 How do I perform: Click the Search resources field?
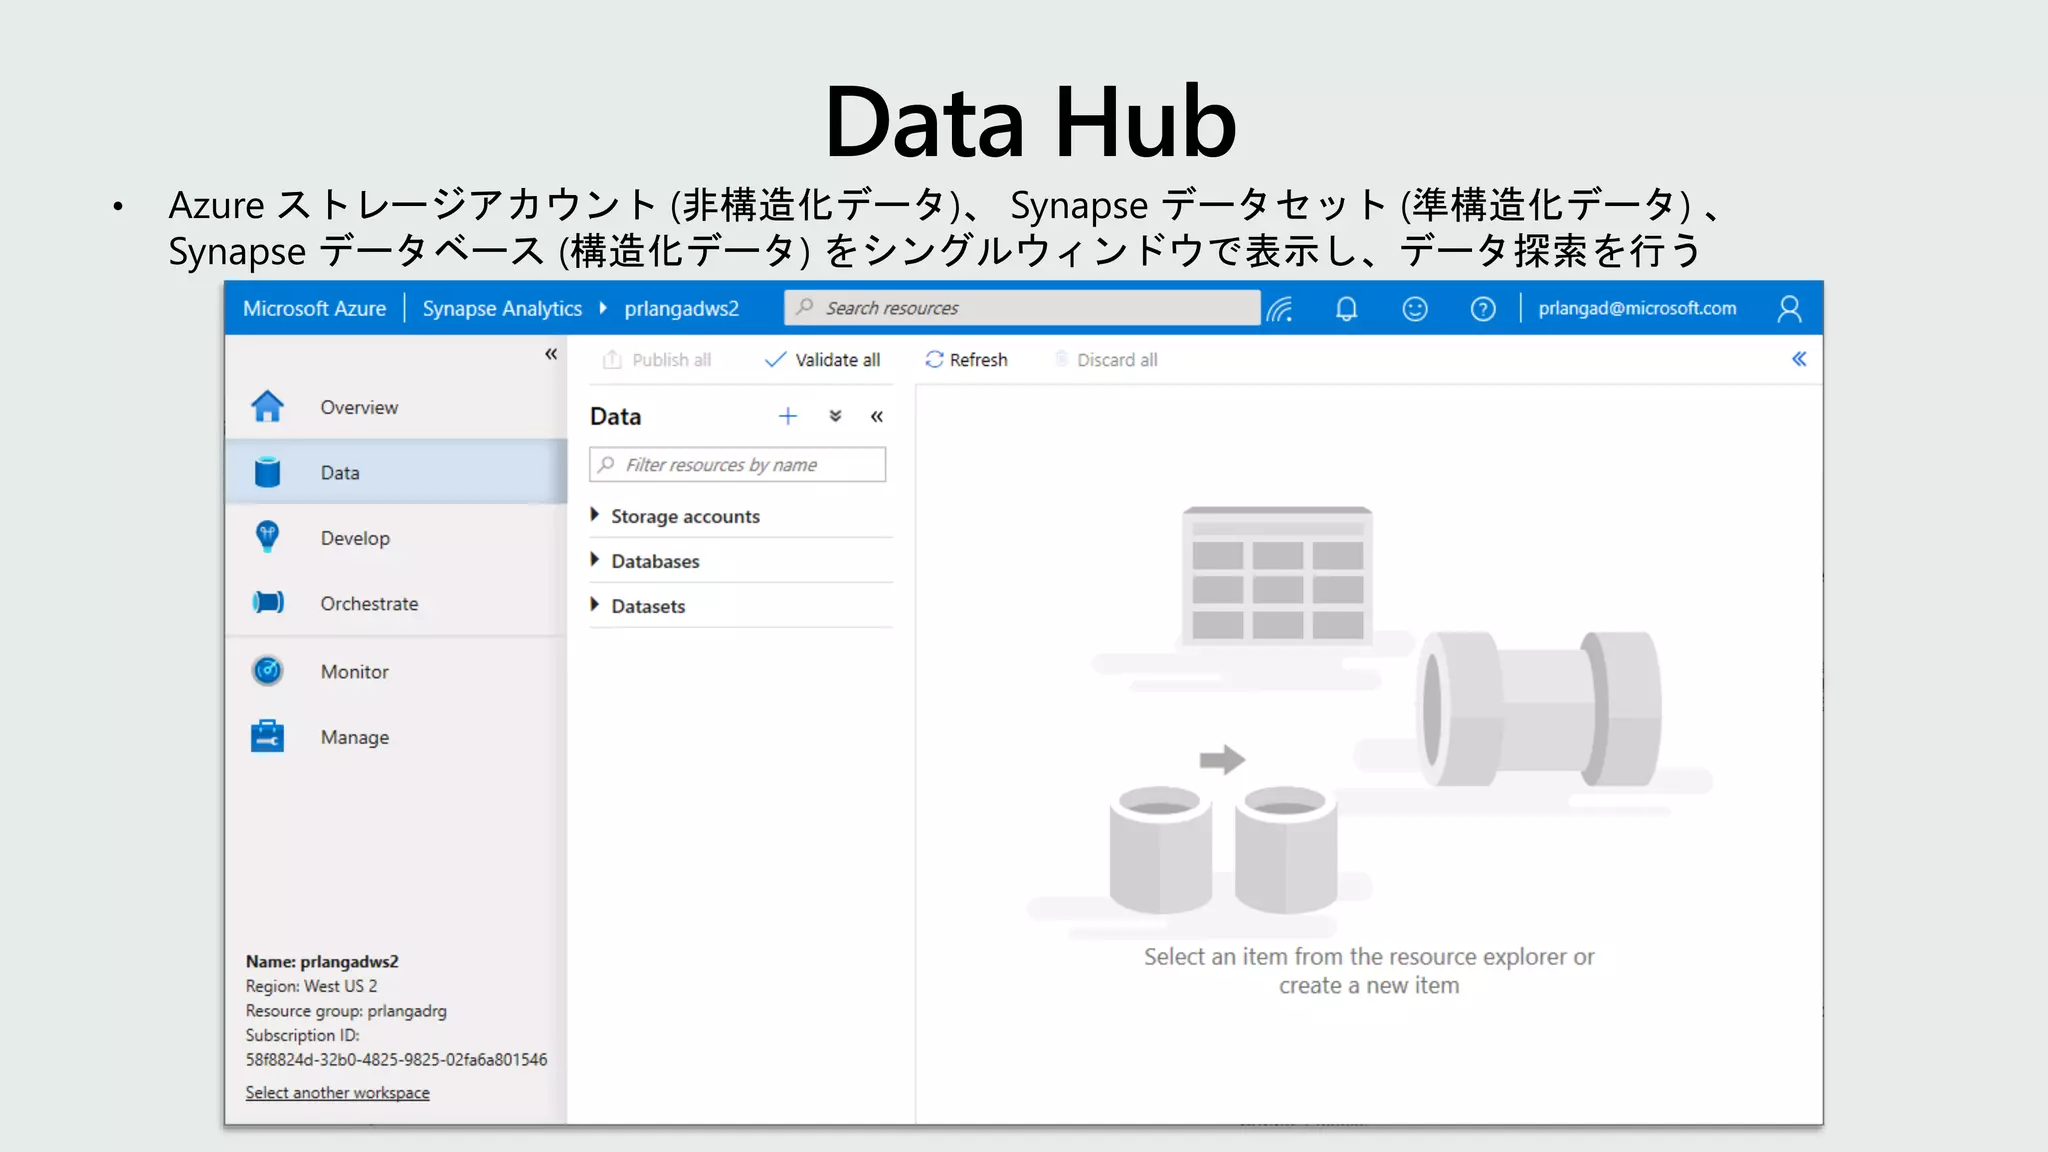[1022, 308]
